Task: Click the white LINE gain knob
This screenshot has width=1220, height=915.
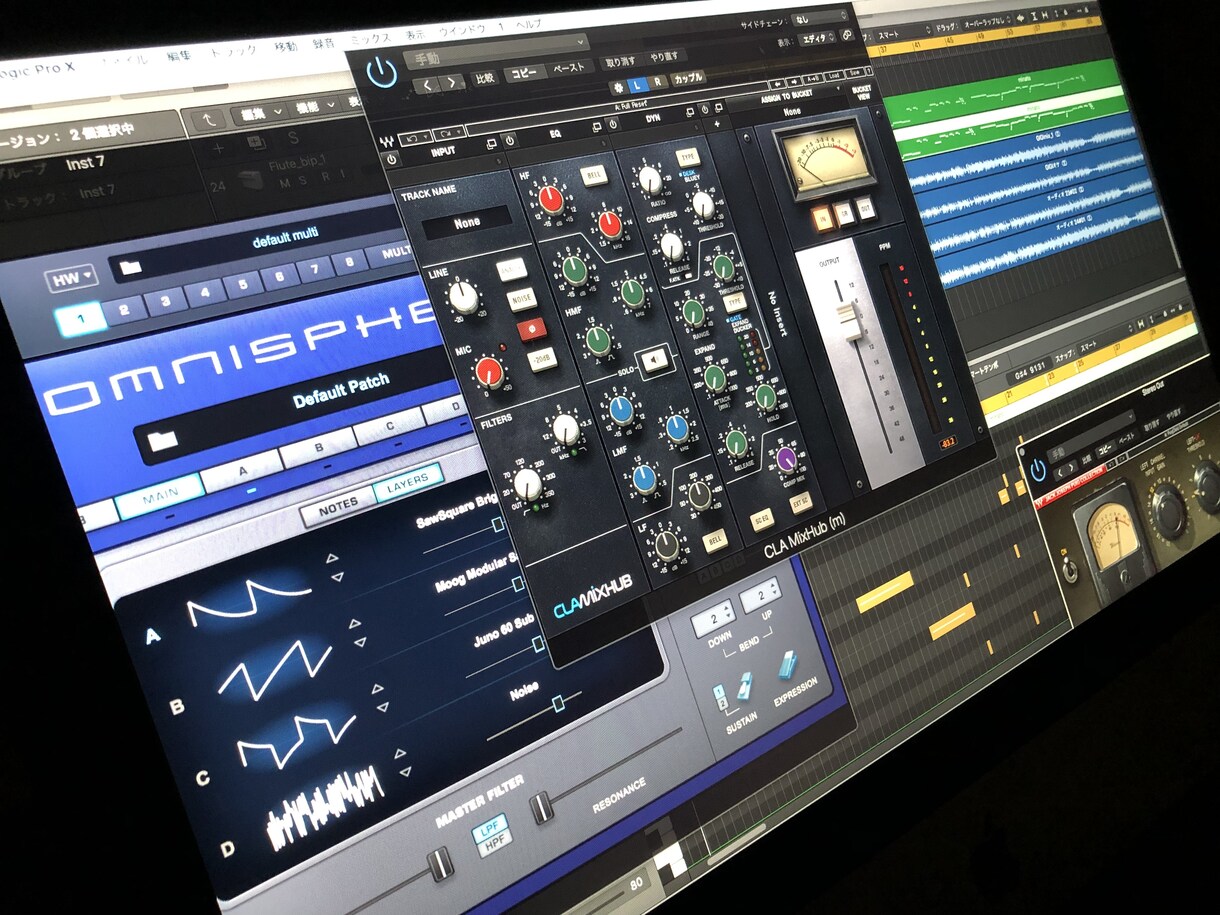Action: click(x=463, y=297)
